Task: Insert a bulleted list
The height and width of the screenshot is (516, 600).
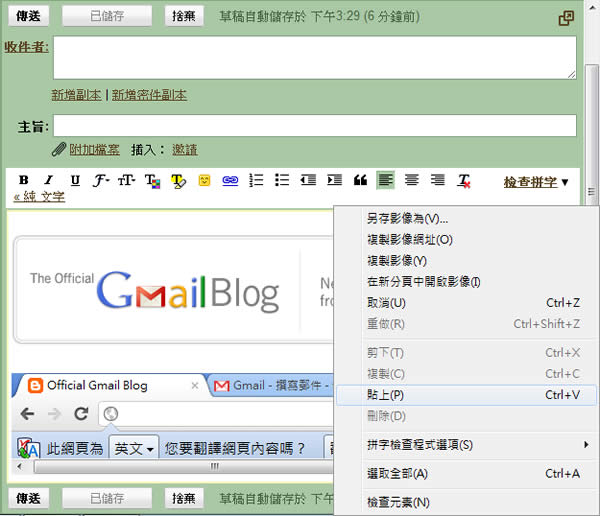Action: pos(282,181)
